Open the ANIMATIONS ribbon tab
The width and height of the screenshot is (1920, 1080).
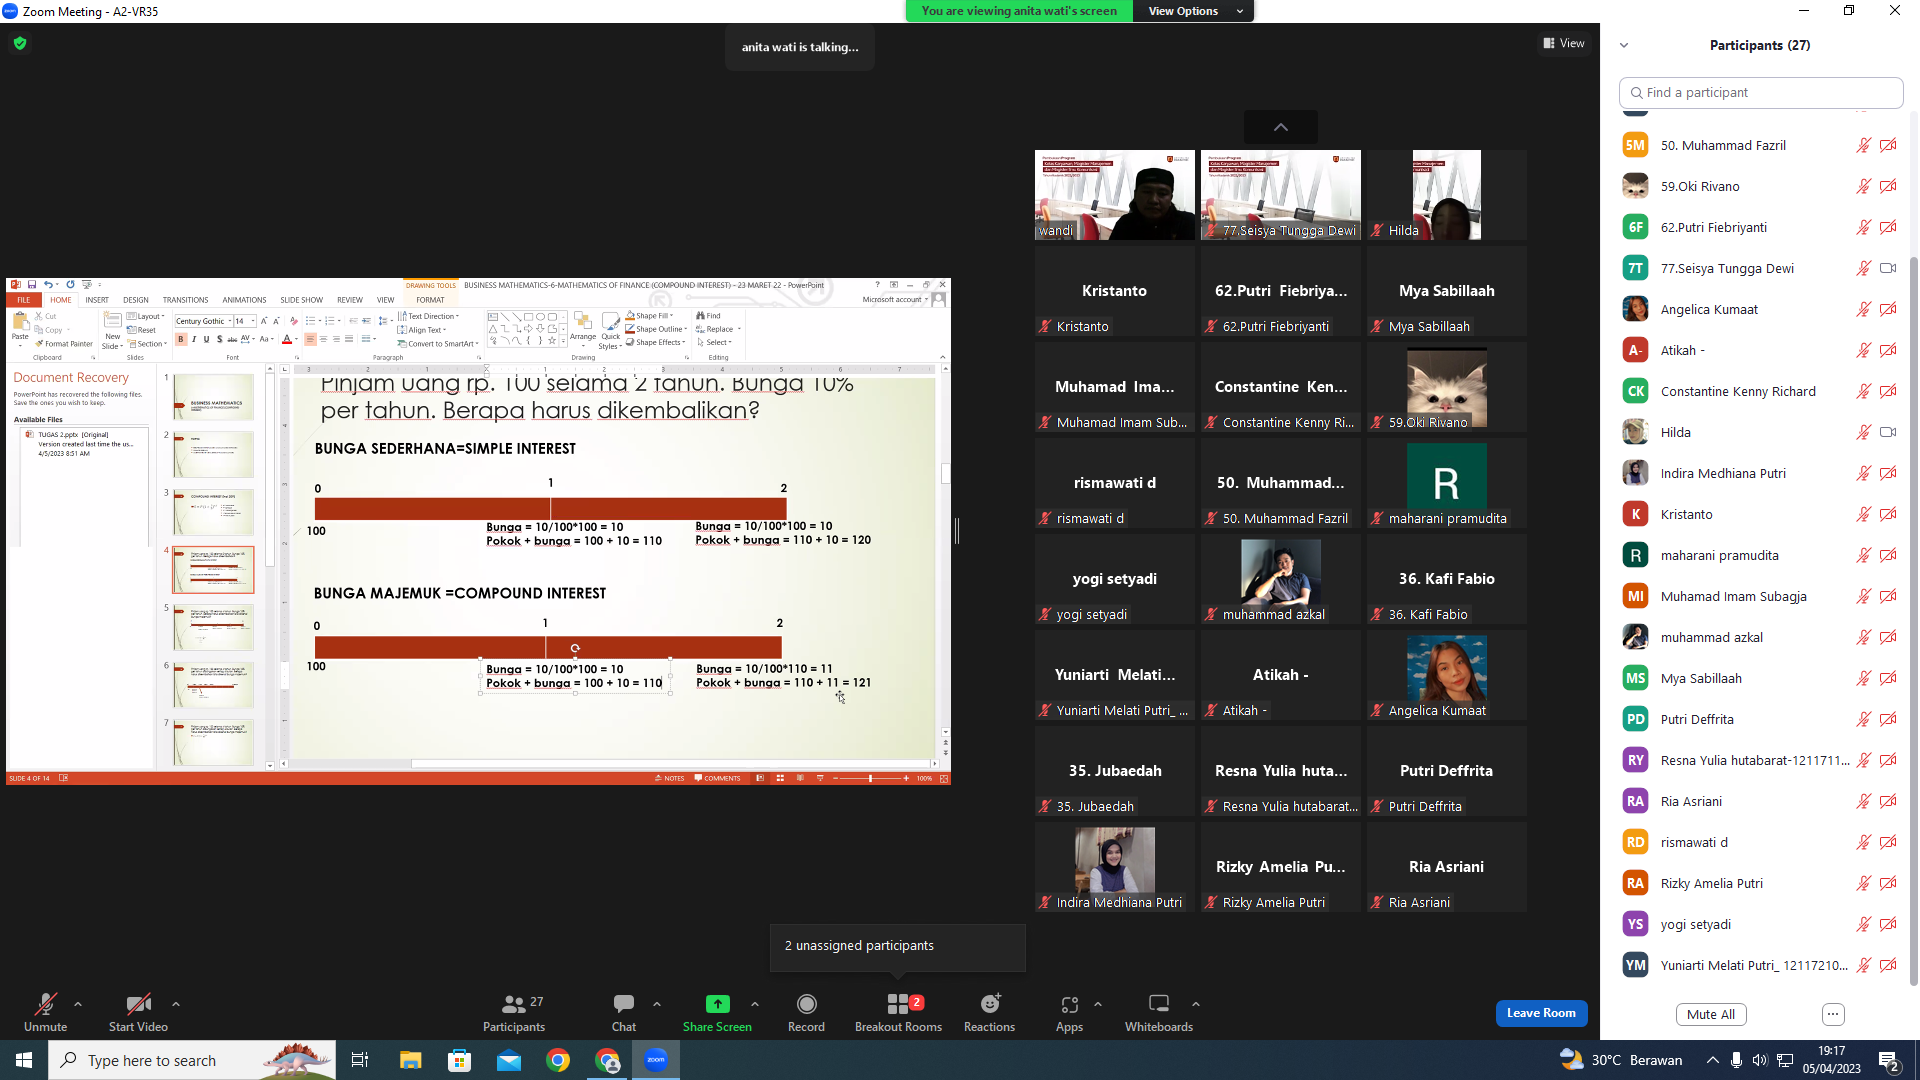coord(244,300)
